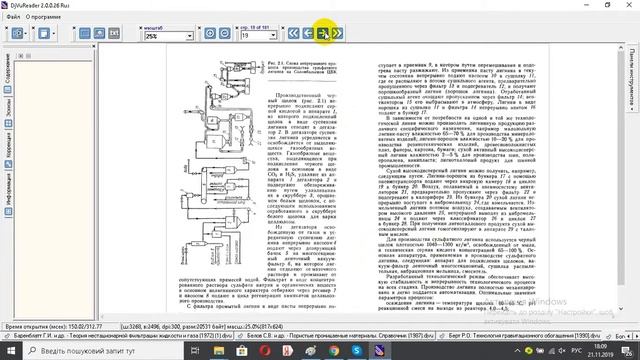This screenshot has width=640, height=360.
Task: Click the DjVuReader taskbar icon
Action: pyautogui.click(x=380, y=351)
